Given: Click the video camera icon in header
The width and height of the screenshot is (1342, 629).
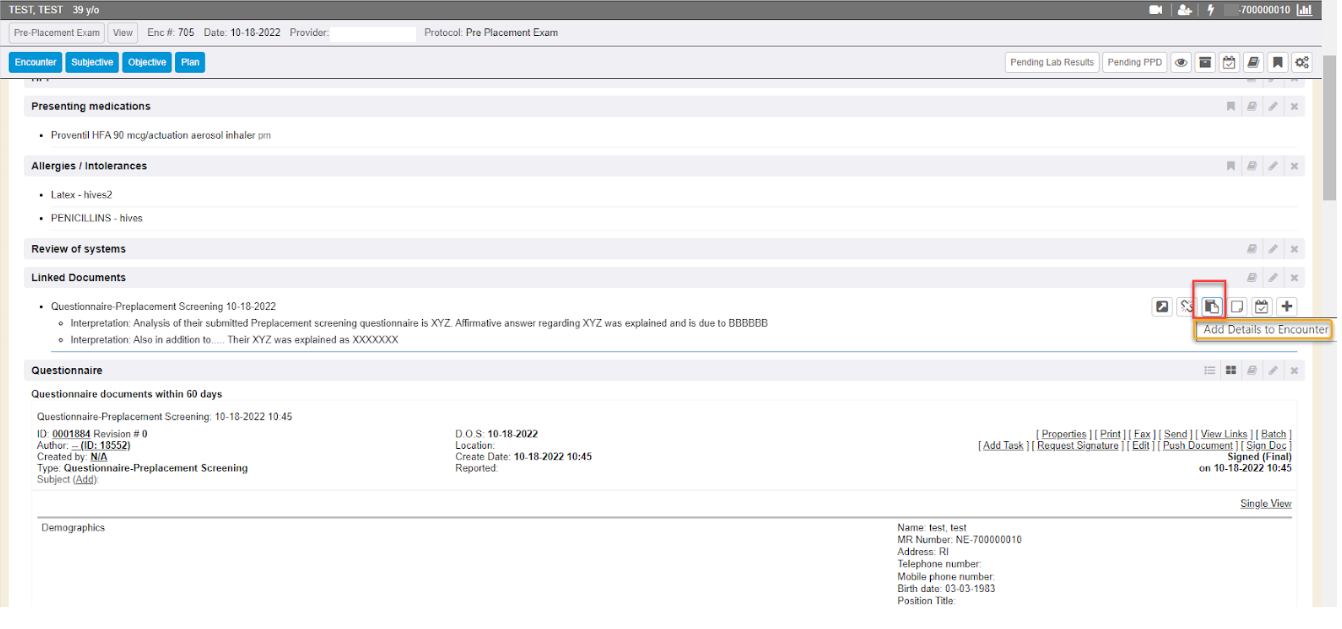Looking at the screenshot, I should click(x=1156, y=10).
